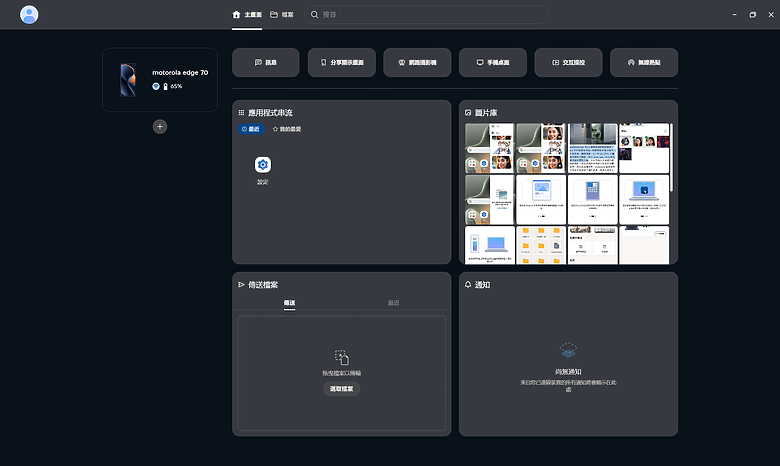Screen dimensions: 780x466
Task: Launch the 網路攝影機 webcam feature
Action: pyautogui.click(x=417, y=62)
